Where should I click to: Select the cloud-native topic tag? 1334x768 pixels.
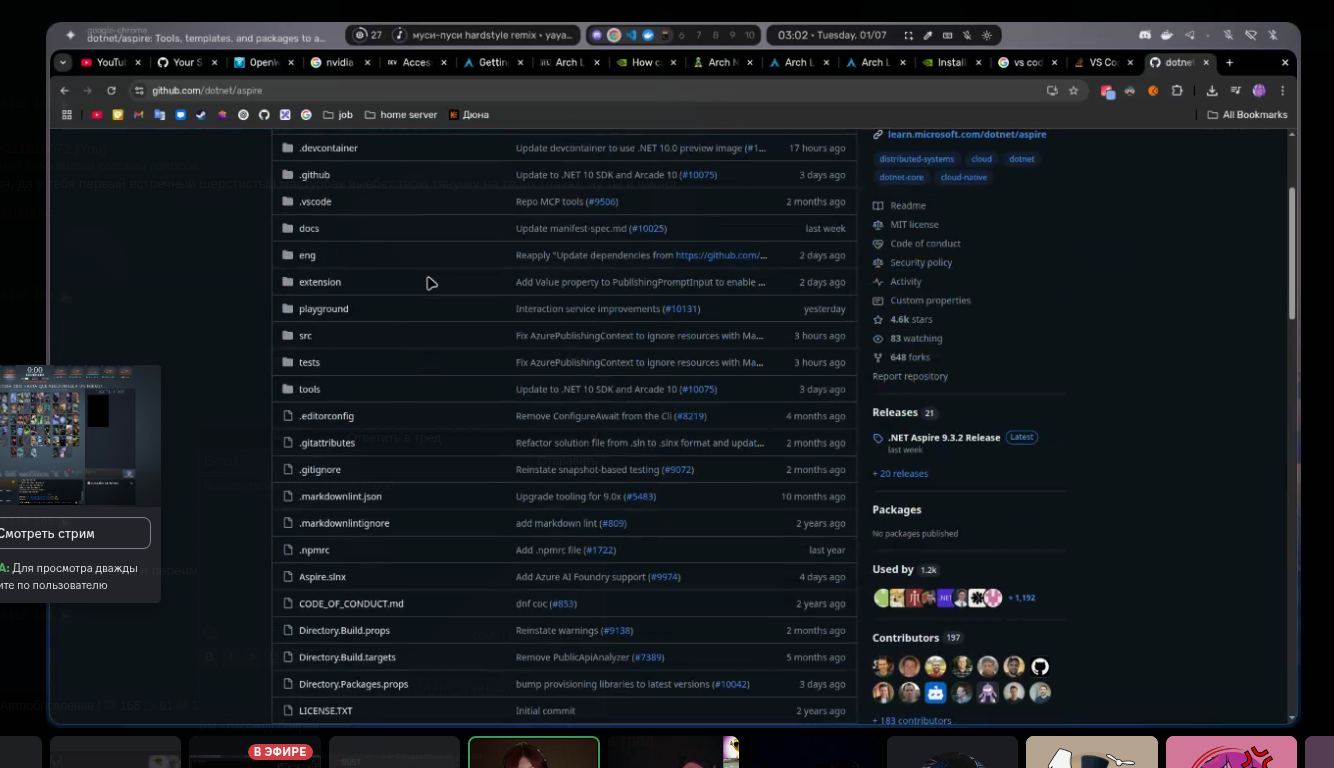(964, 178)
